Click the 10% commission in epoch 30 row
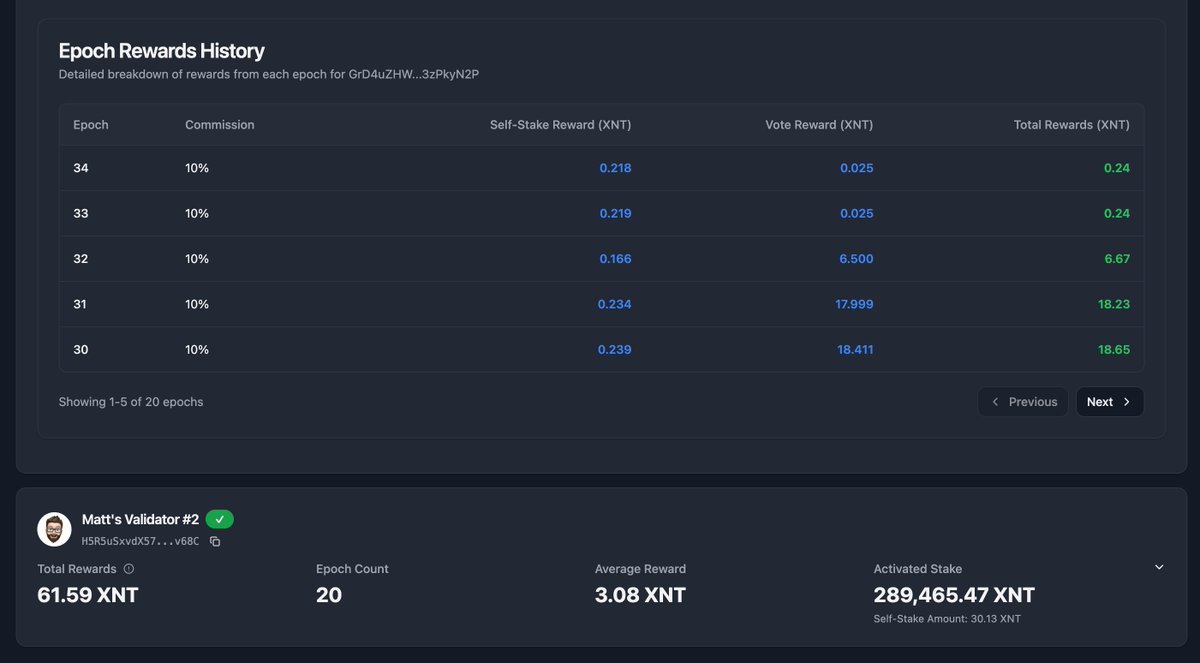The height and width of the screenshot is (663, 1200). pos(197,350)
